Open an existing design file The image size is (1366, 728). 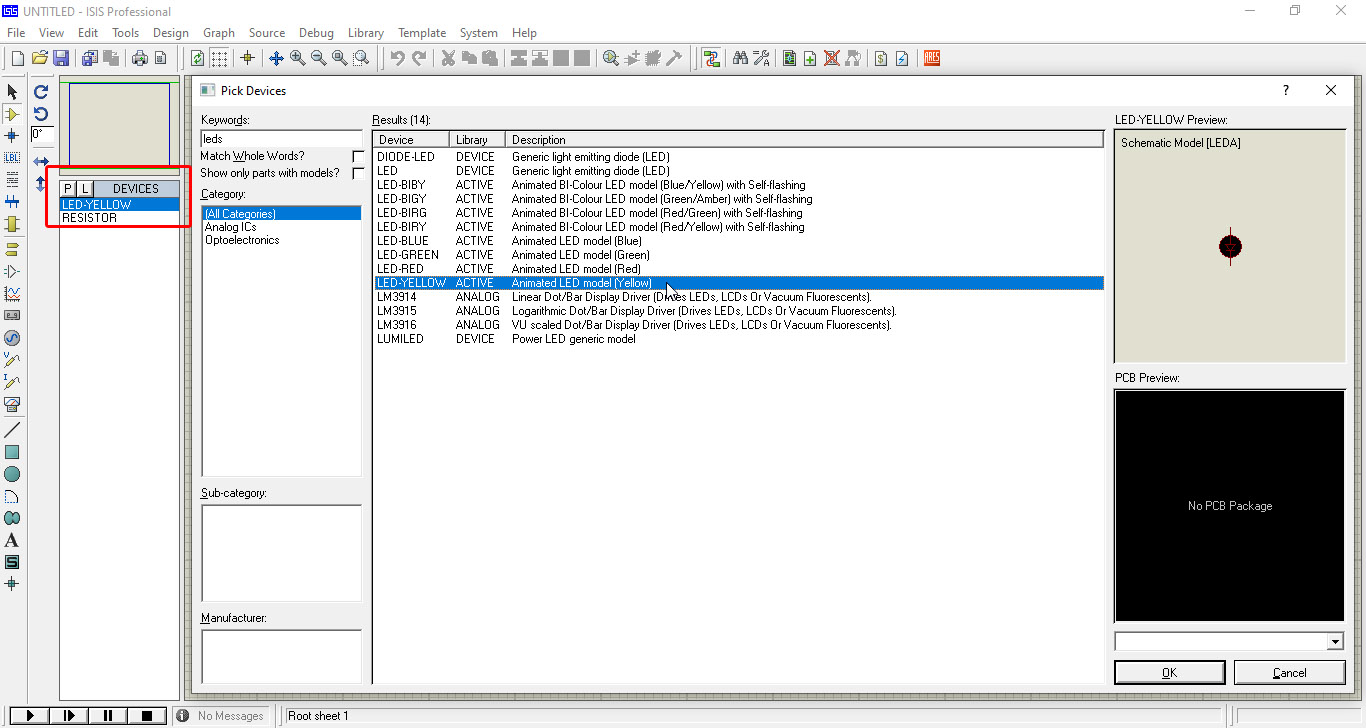coord(40,59)
